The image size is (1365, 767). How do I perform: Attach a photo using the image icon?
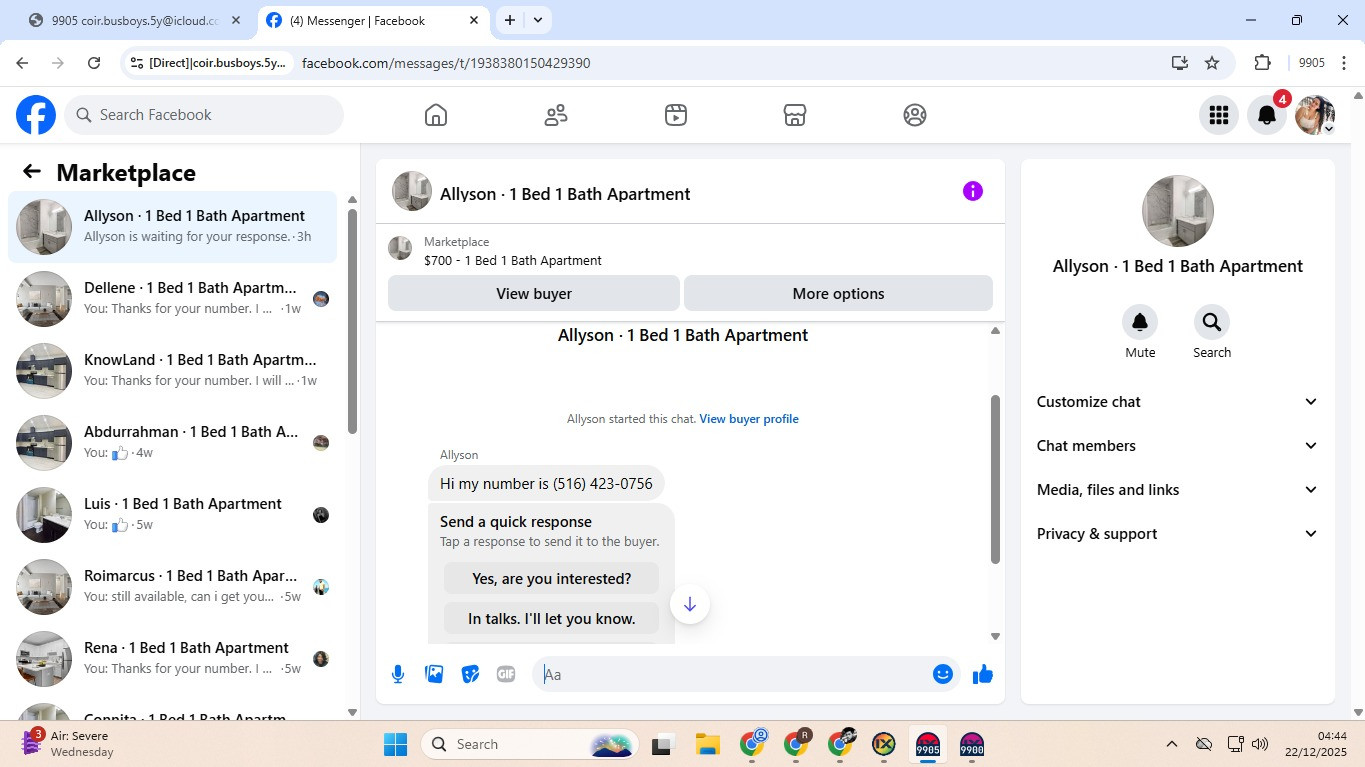coord(434,674)
